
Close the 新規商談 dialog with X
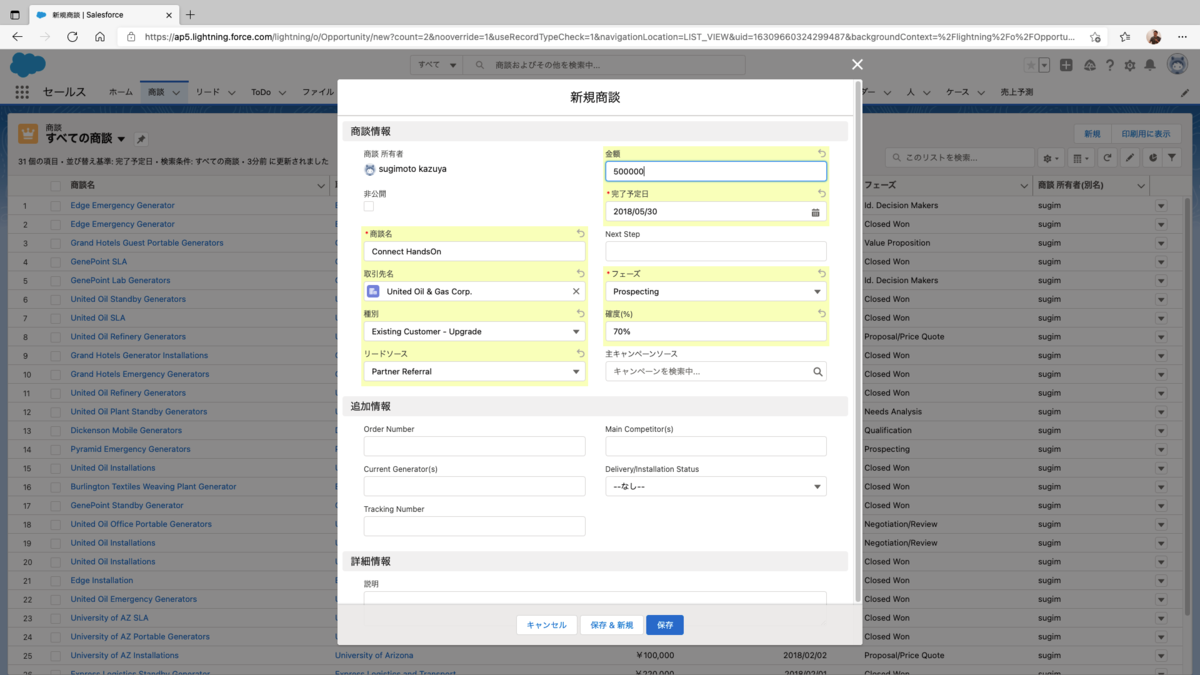coord(857,64)
